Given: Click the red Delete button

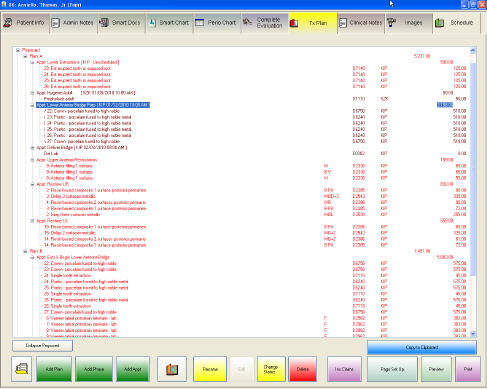Looking at the screenshot, I should tap(302, 369).
